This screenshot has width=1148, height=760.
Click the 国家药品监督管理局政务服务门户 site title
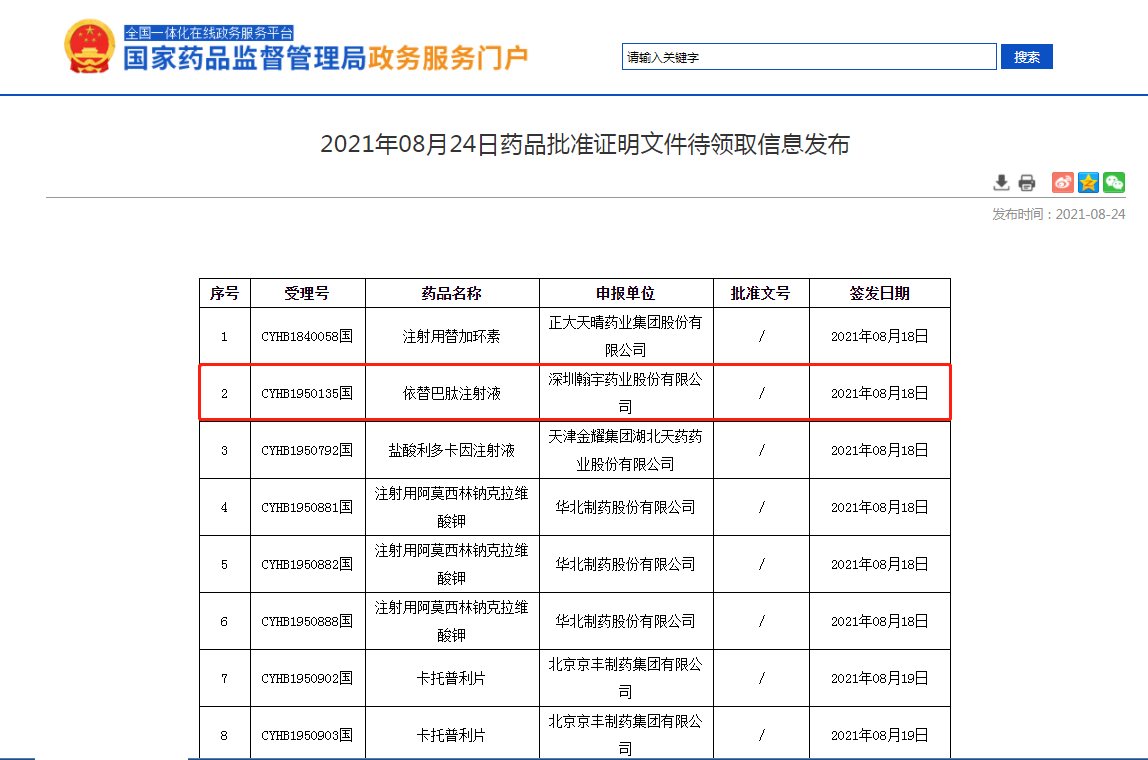(x=325, y=58)
